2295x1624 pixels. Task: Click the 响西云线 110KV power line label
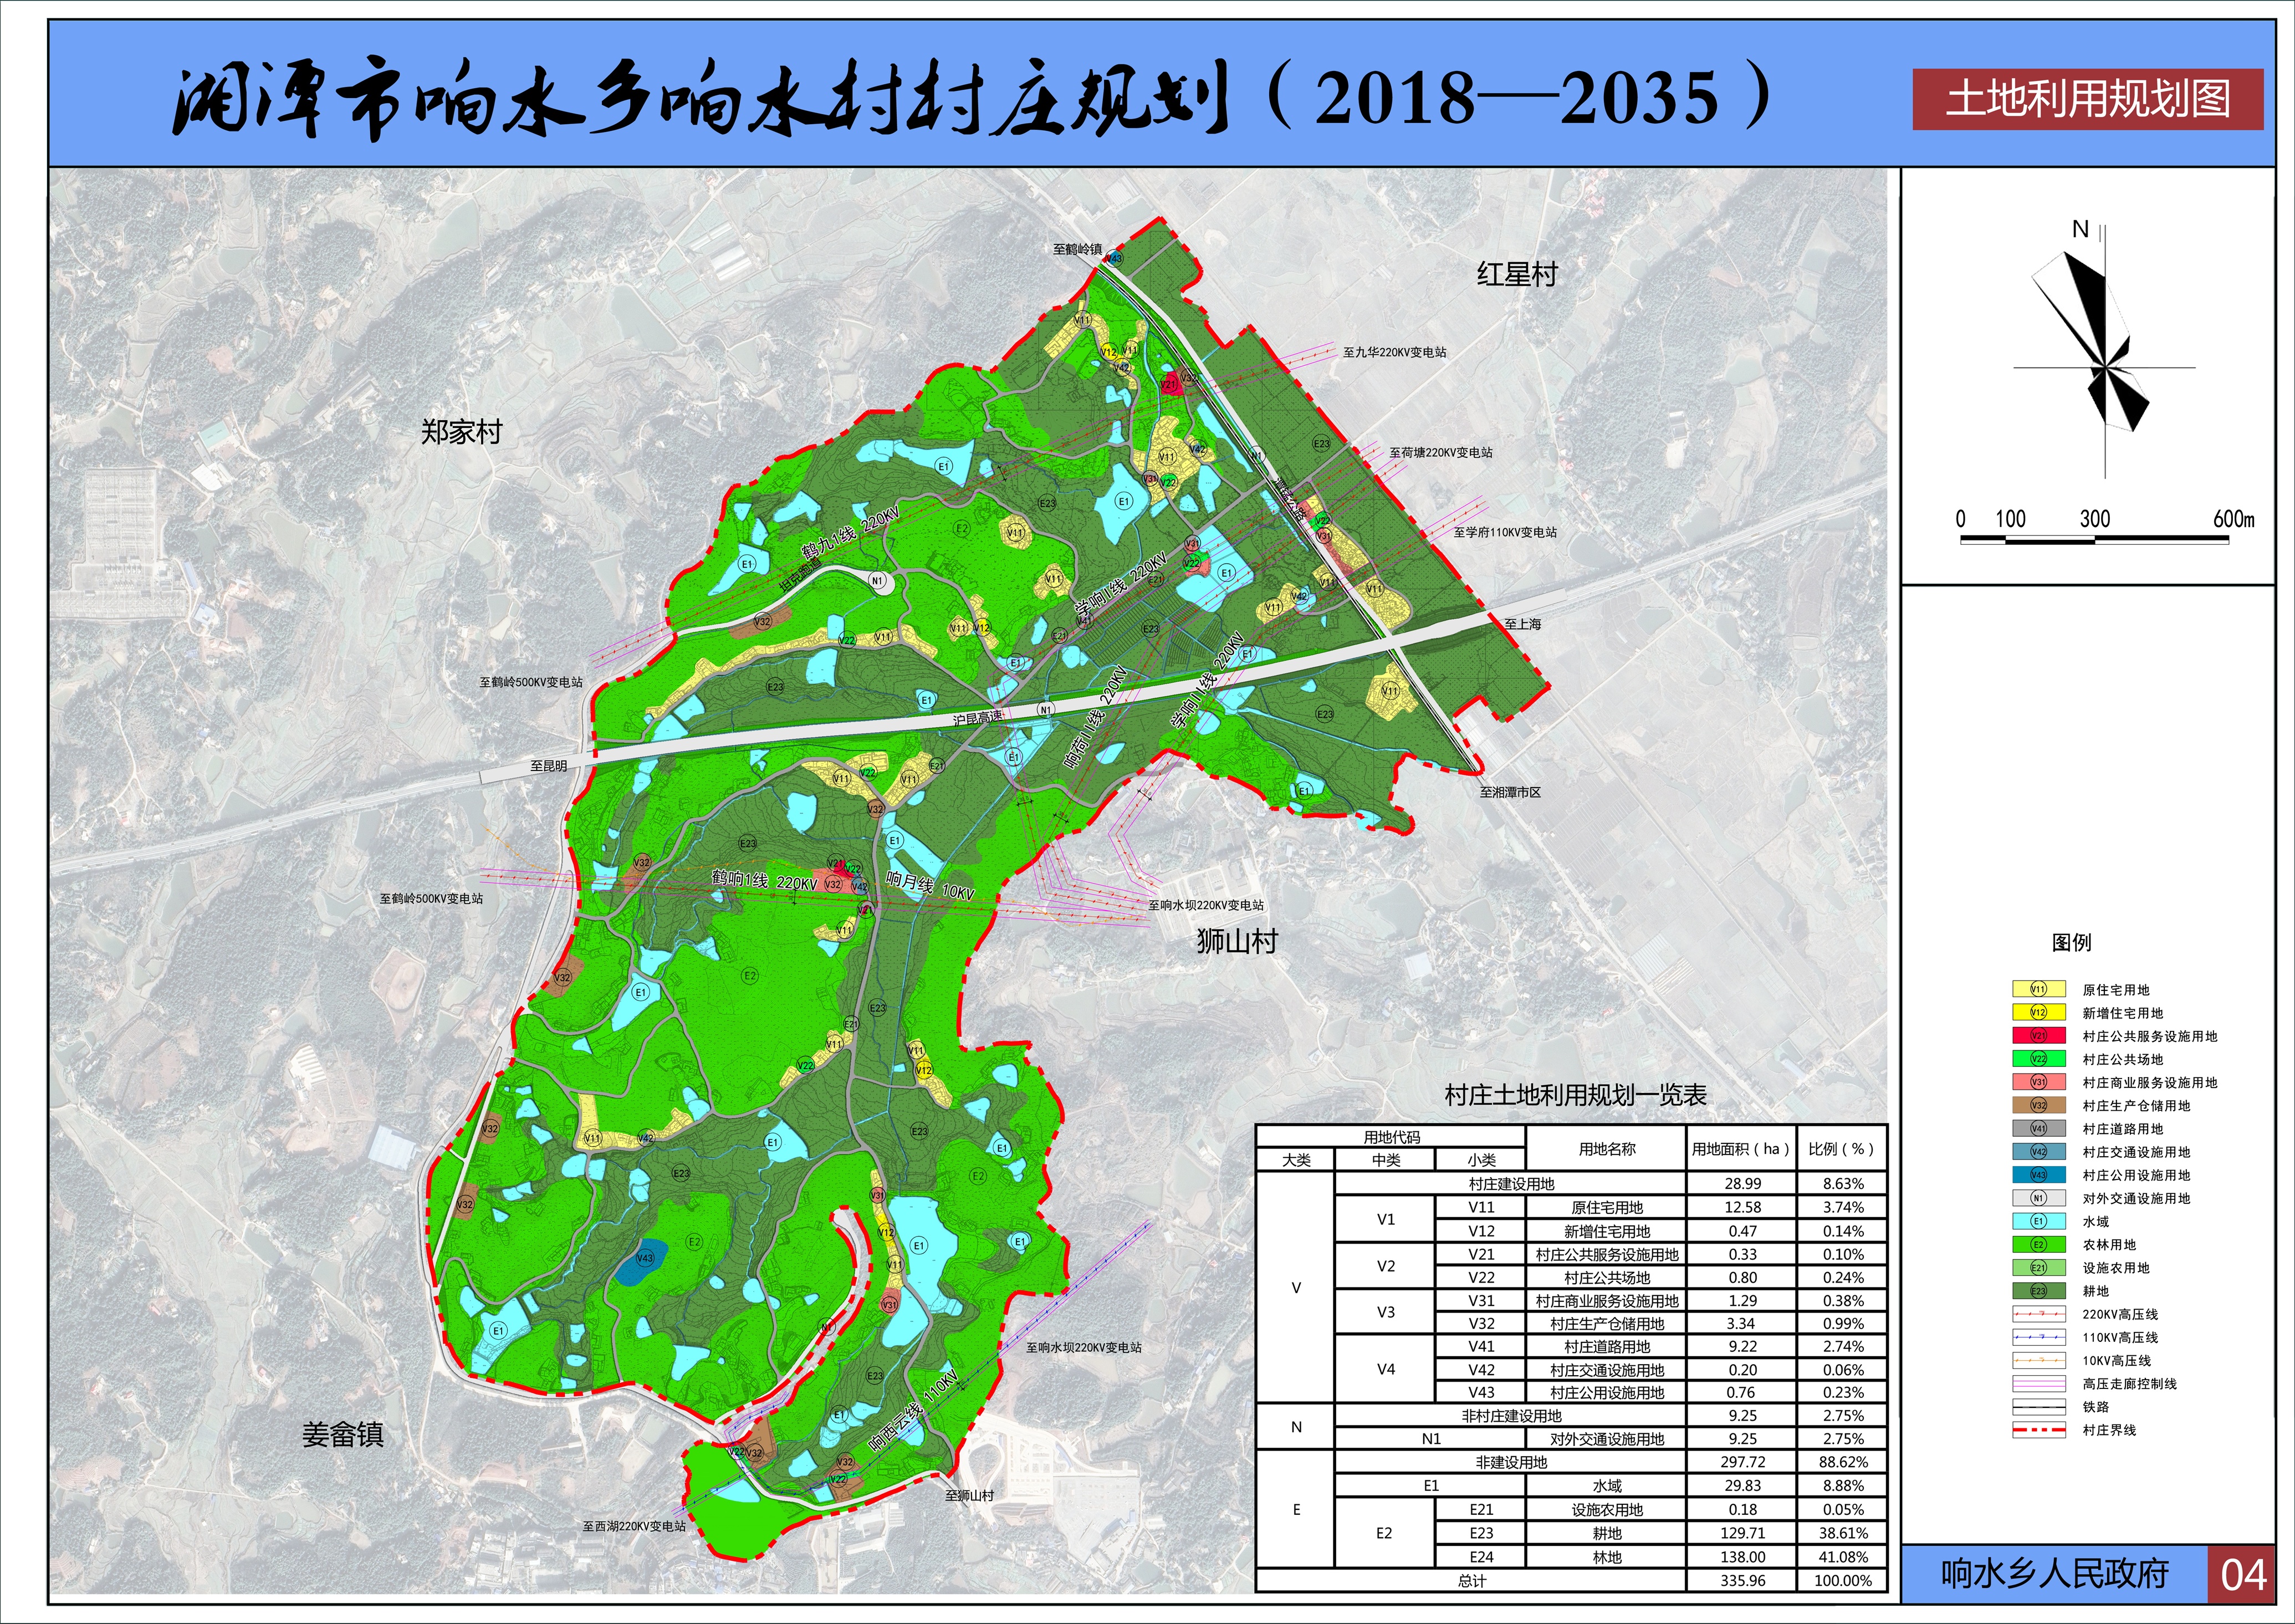click(x=913, y=1410)
